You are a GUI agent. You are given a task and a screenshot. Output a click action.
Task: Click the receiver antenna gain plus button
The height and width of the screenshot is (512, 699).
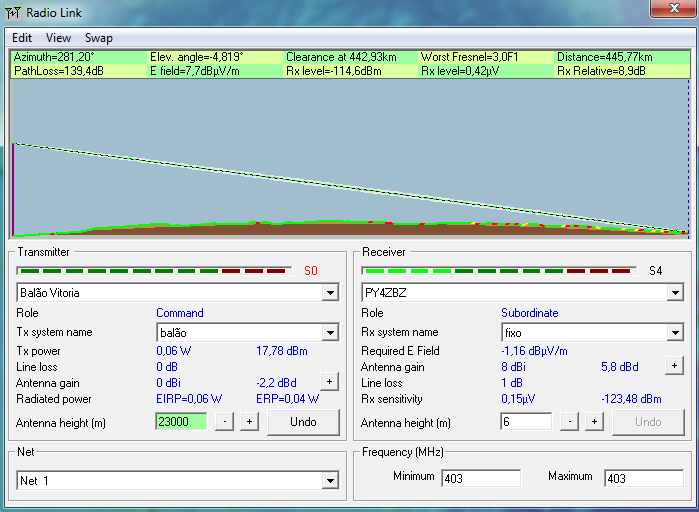673,366
